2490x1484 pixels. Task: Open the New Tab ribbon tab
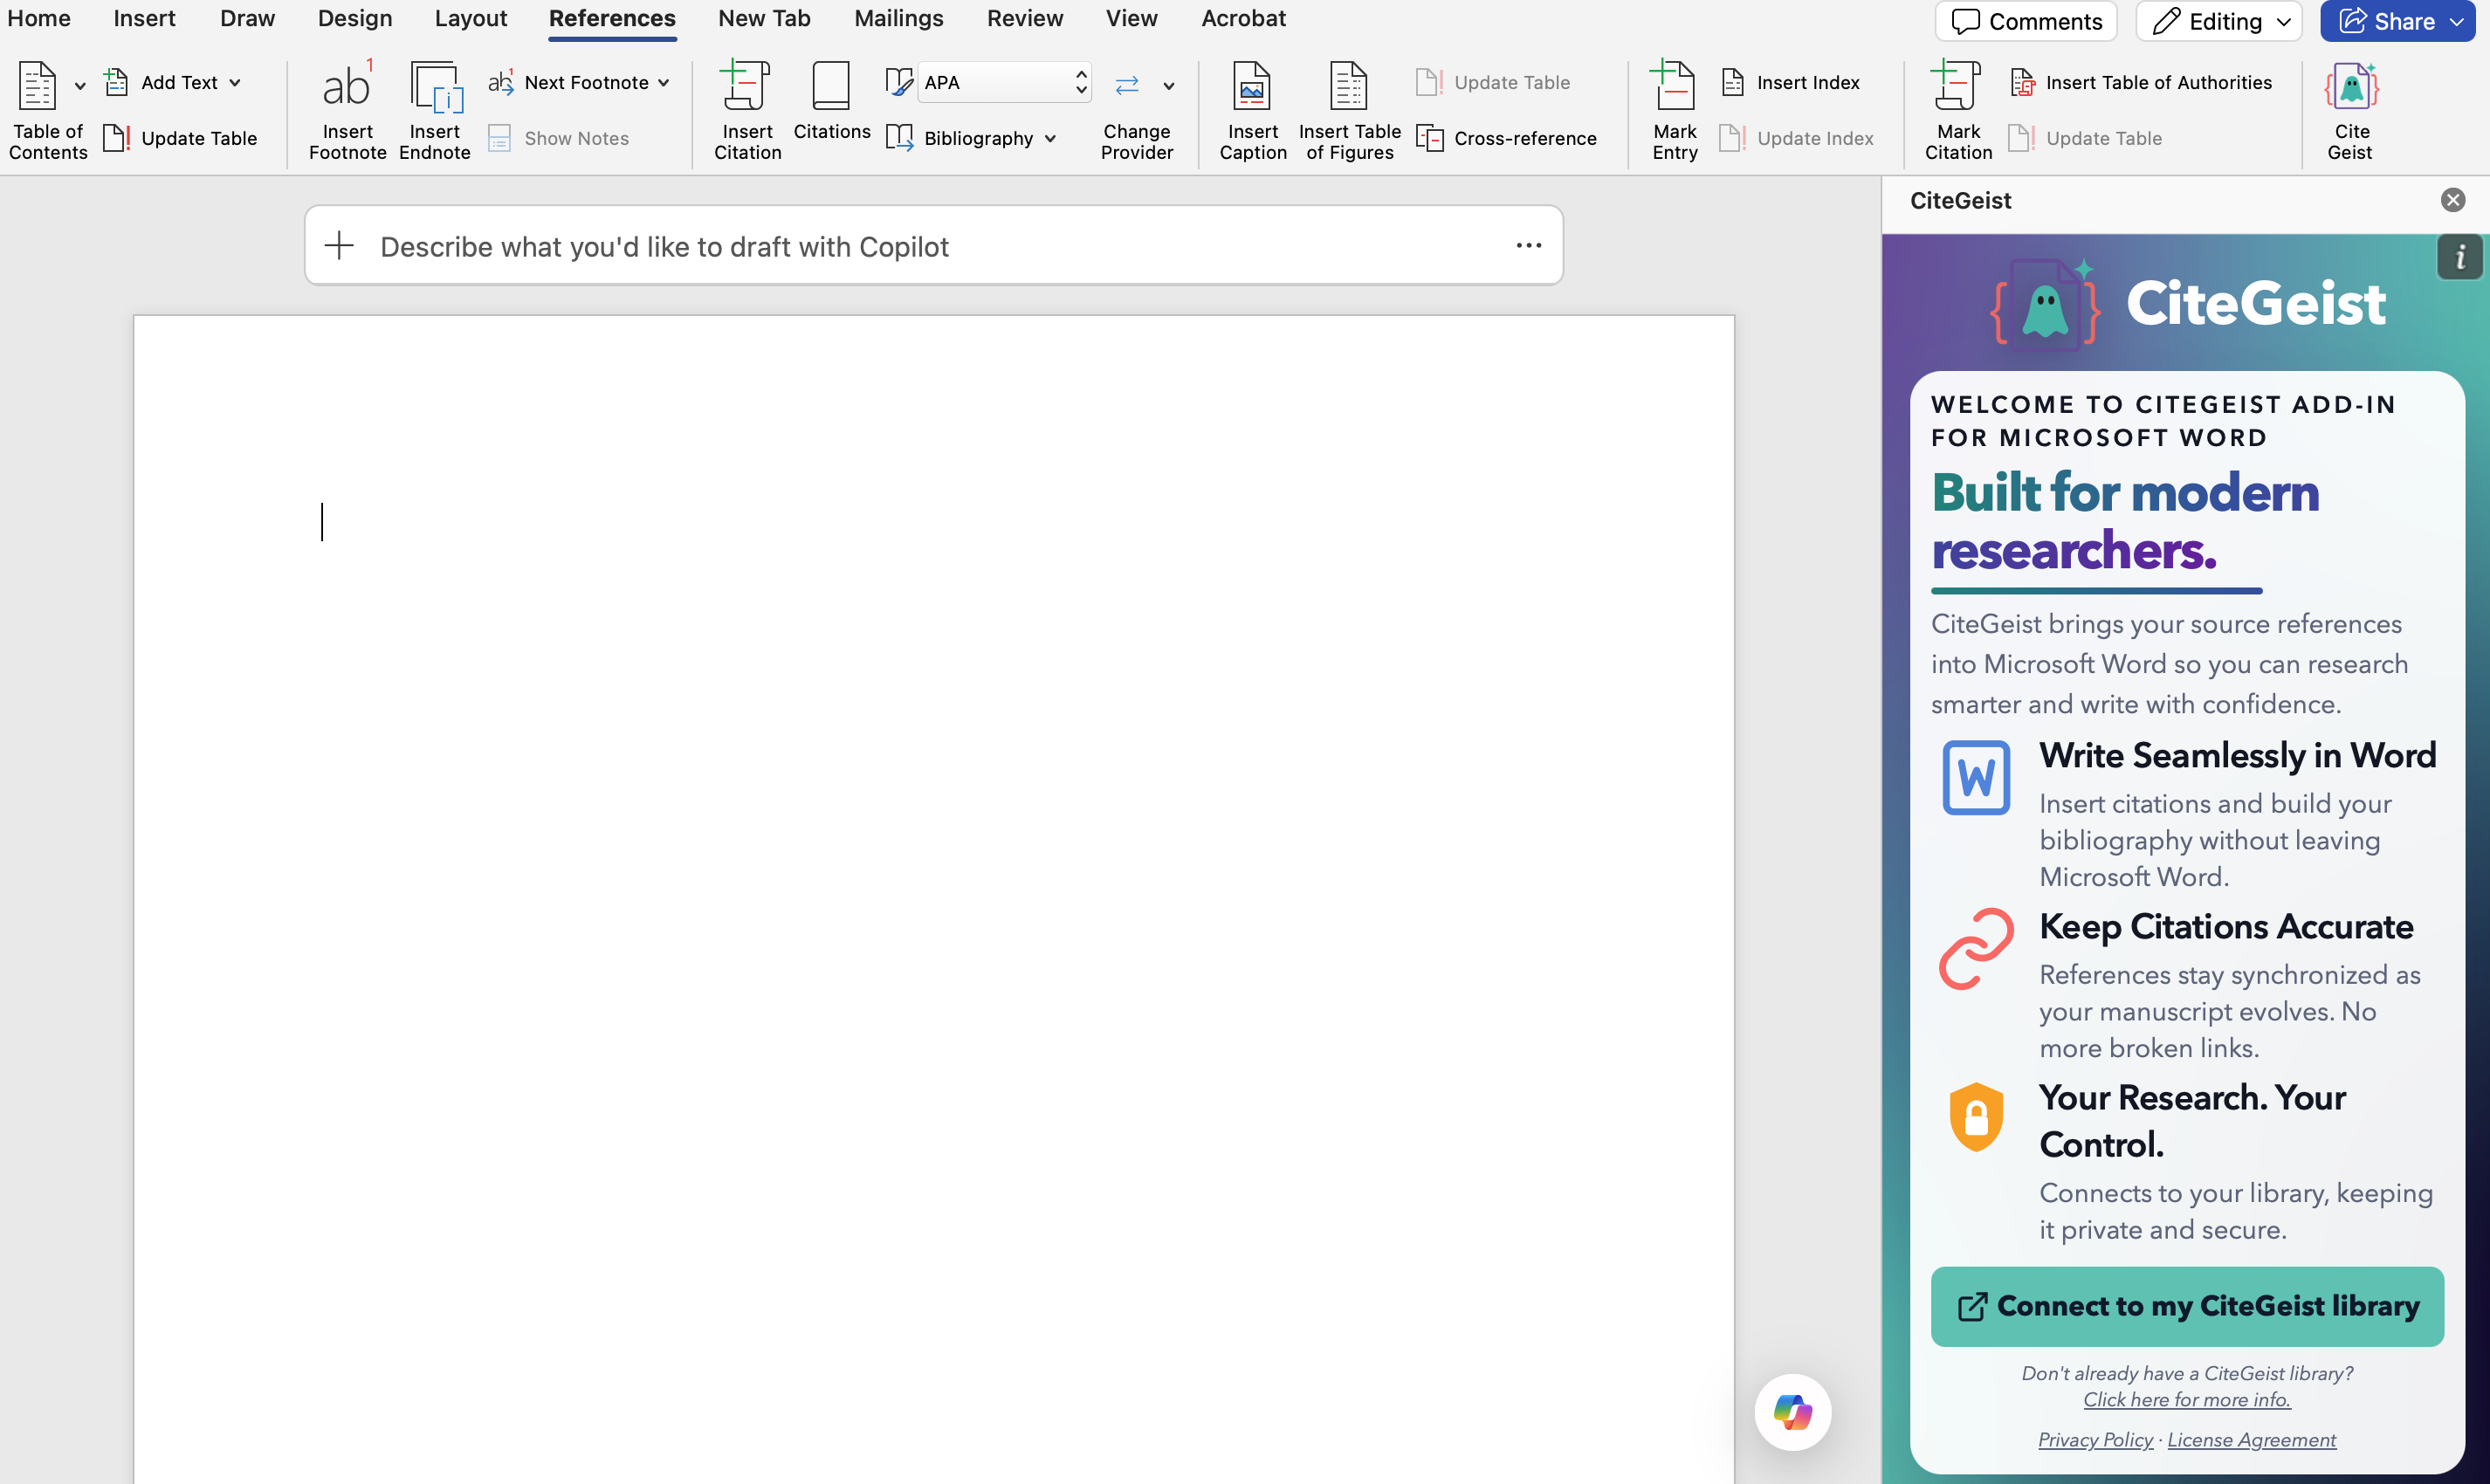[x=764, y=18]
